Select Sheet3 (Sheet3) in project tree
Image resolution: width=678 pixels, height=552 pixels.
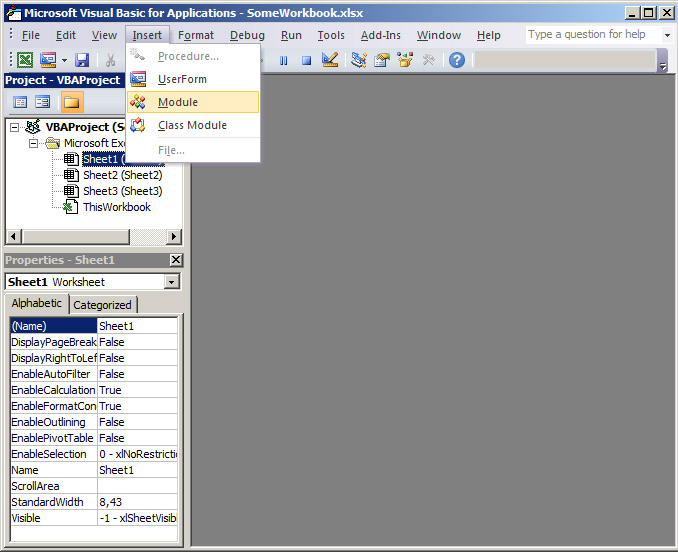point(123,191)
